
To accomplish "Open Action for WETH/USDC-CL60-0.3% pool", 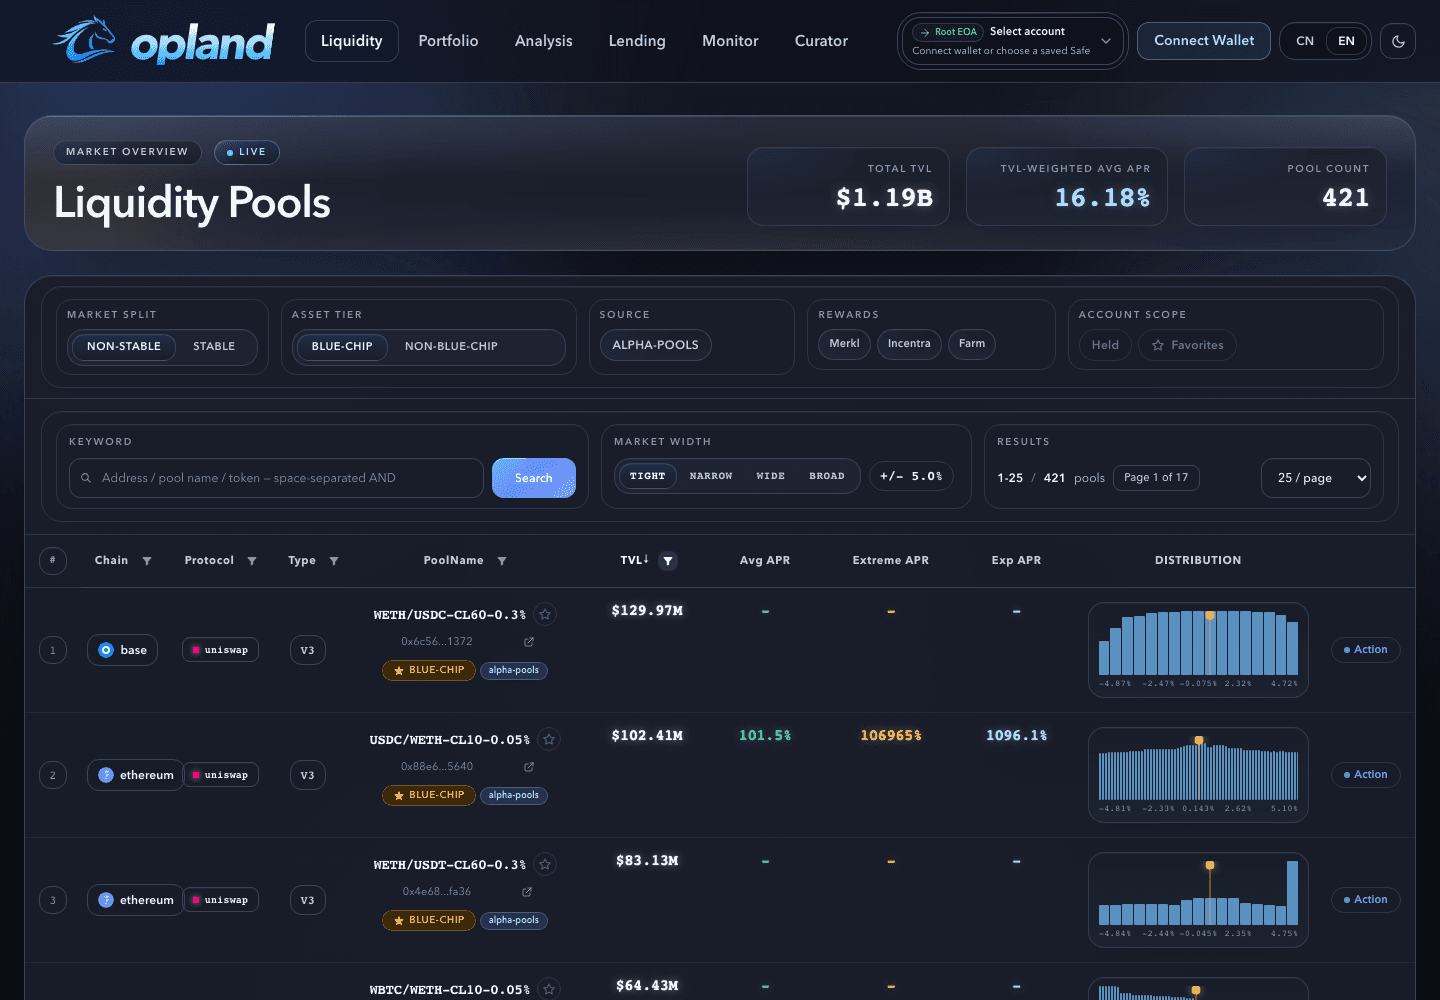I will coord(1366,650).
